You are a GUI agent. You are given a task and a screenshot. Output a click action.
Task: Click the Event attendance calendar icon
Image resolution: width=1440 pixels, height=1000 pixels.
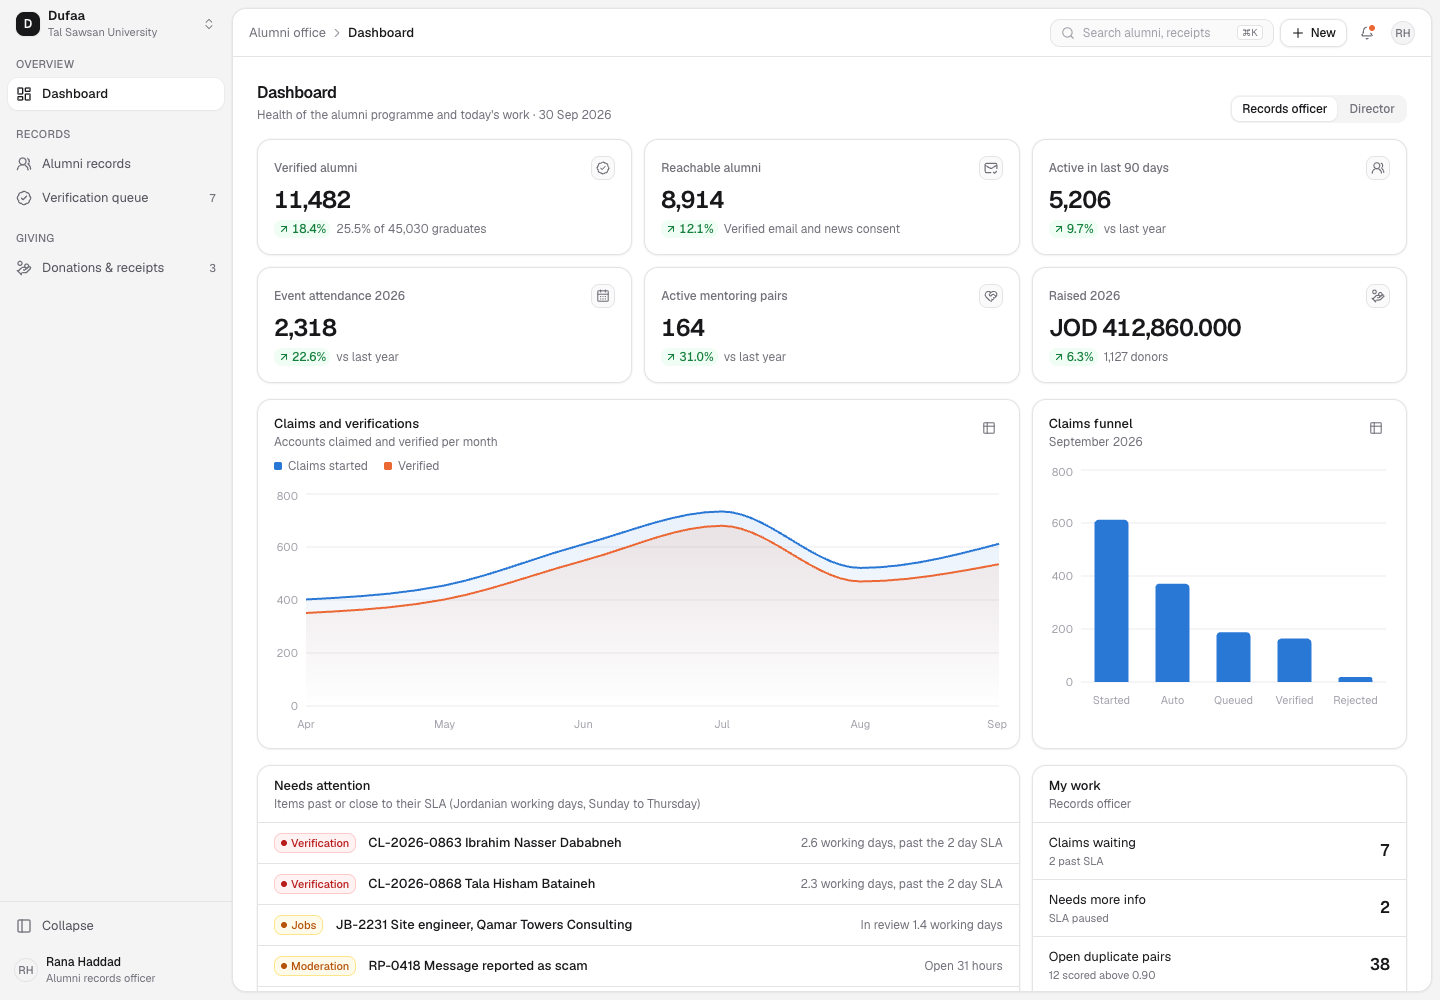pos(603,296)
